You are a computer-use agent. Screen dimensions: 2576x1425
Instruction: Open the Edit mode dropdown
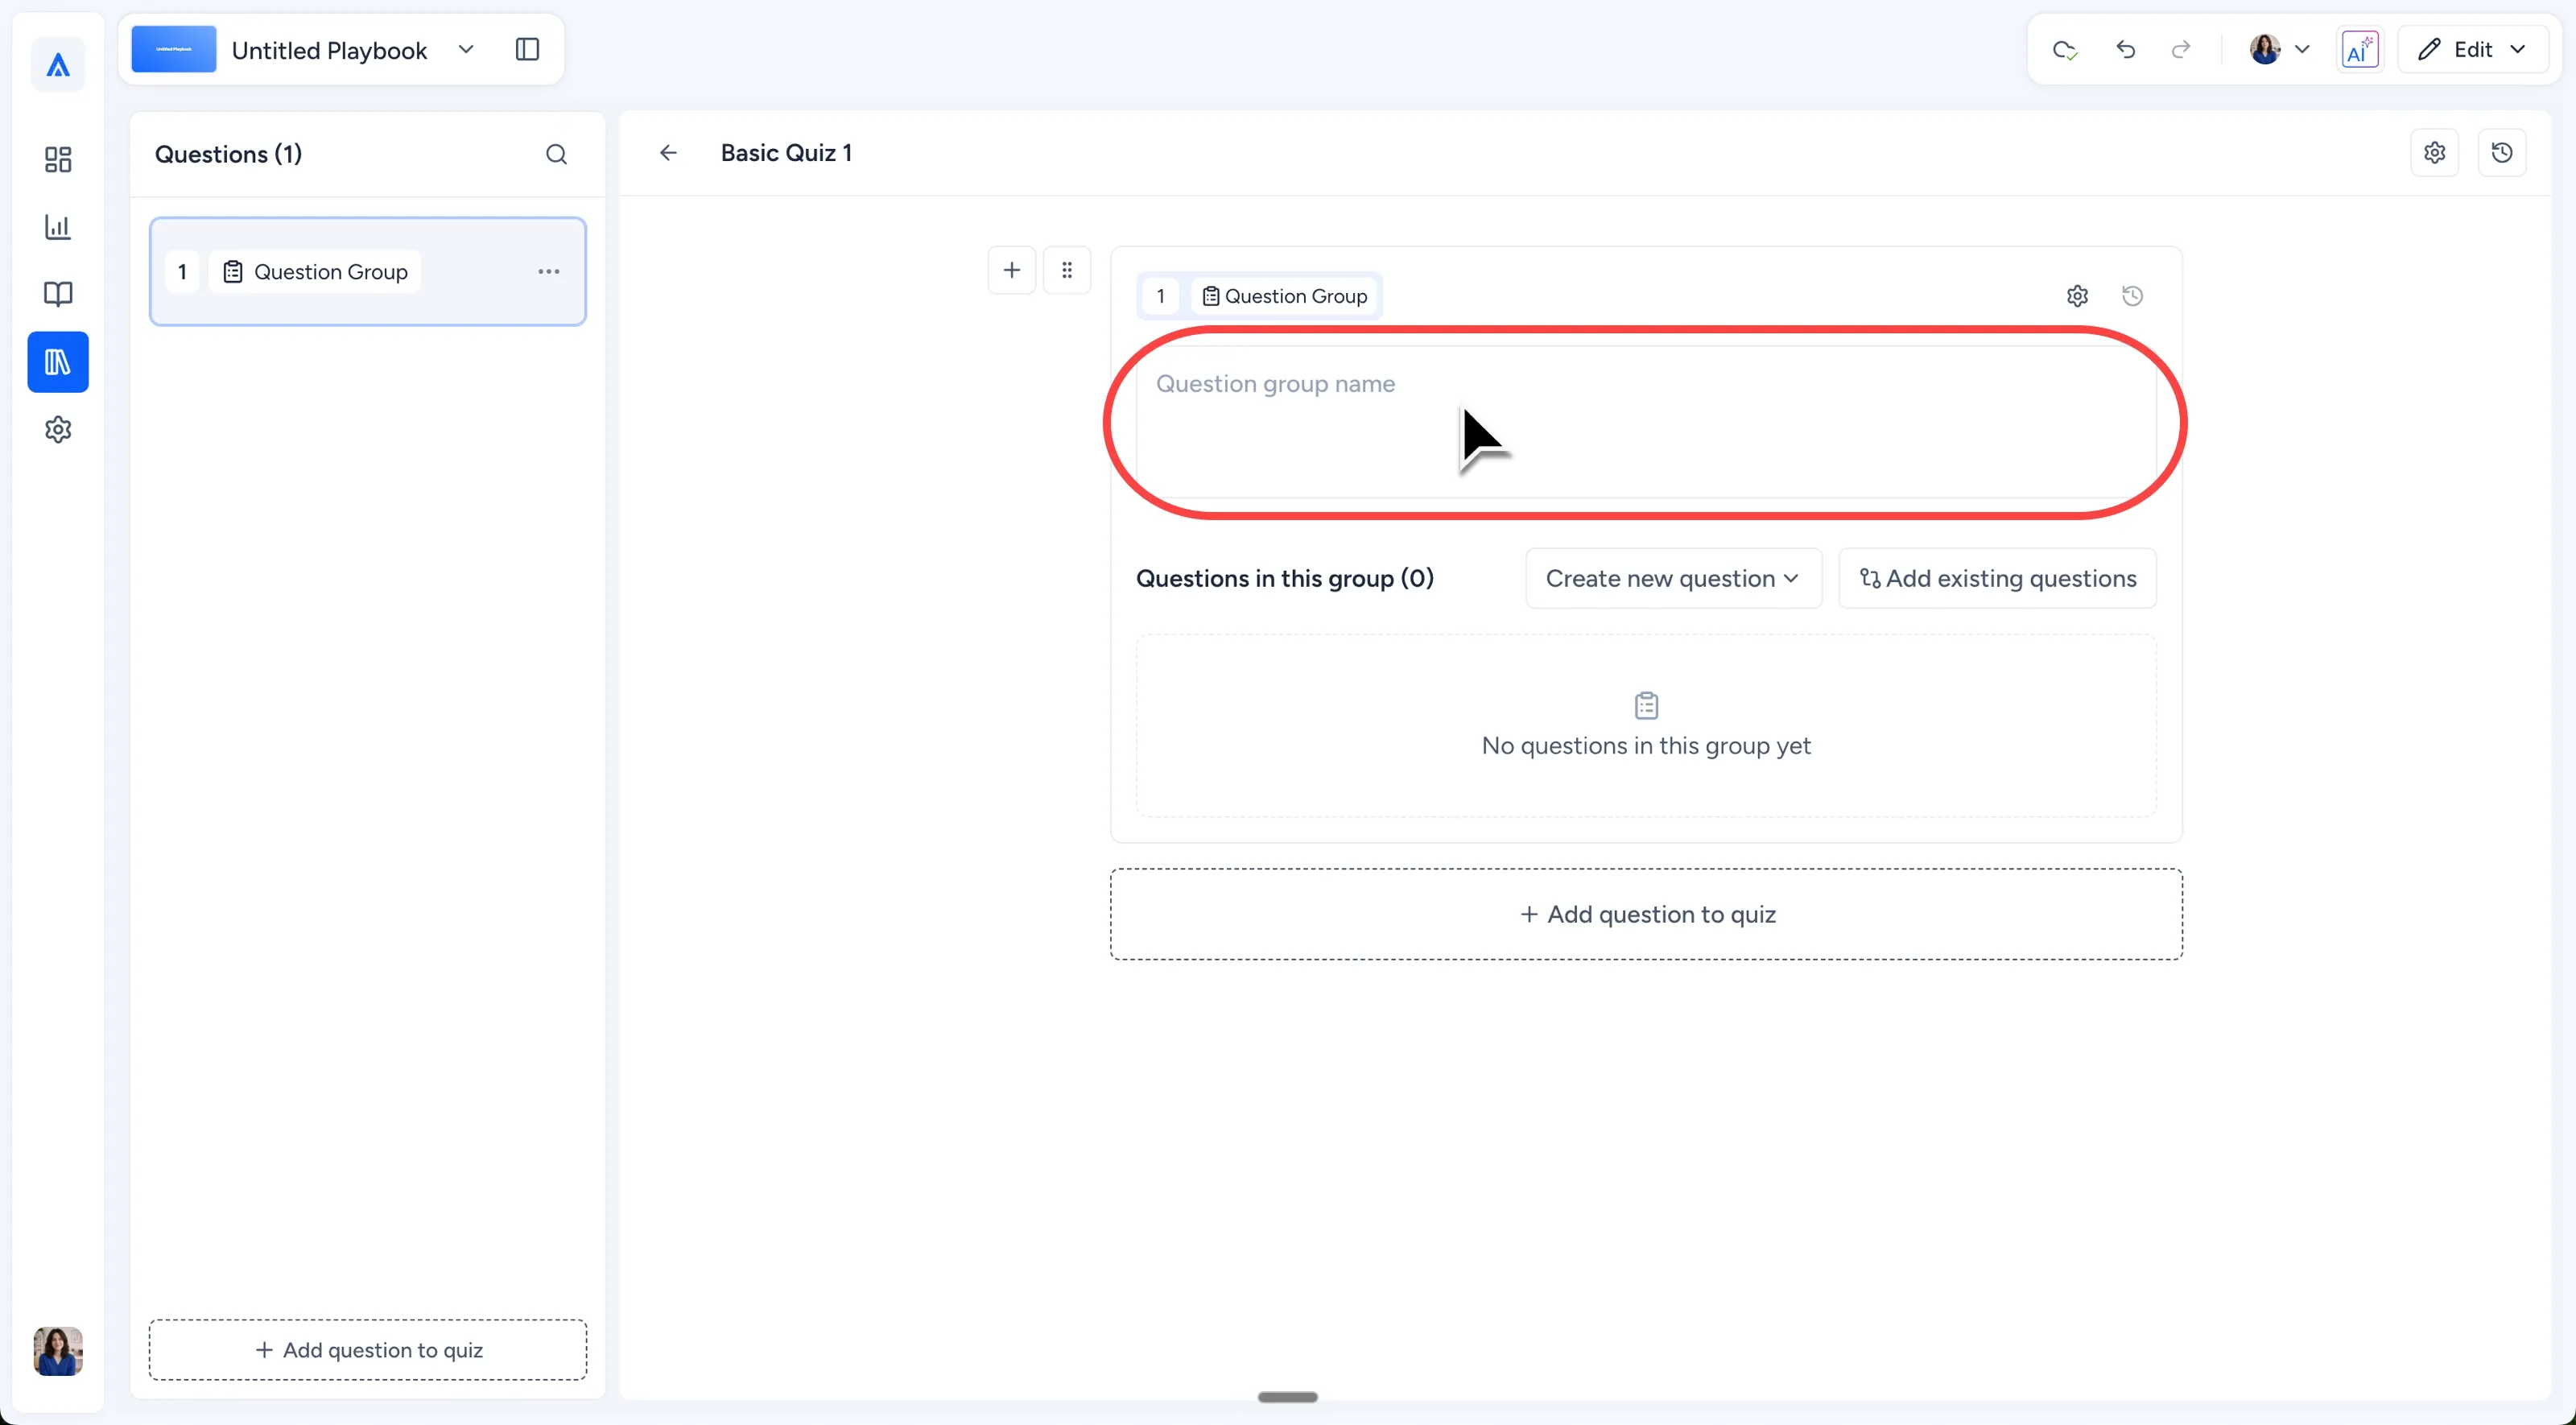(2473, 49)
